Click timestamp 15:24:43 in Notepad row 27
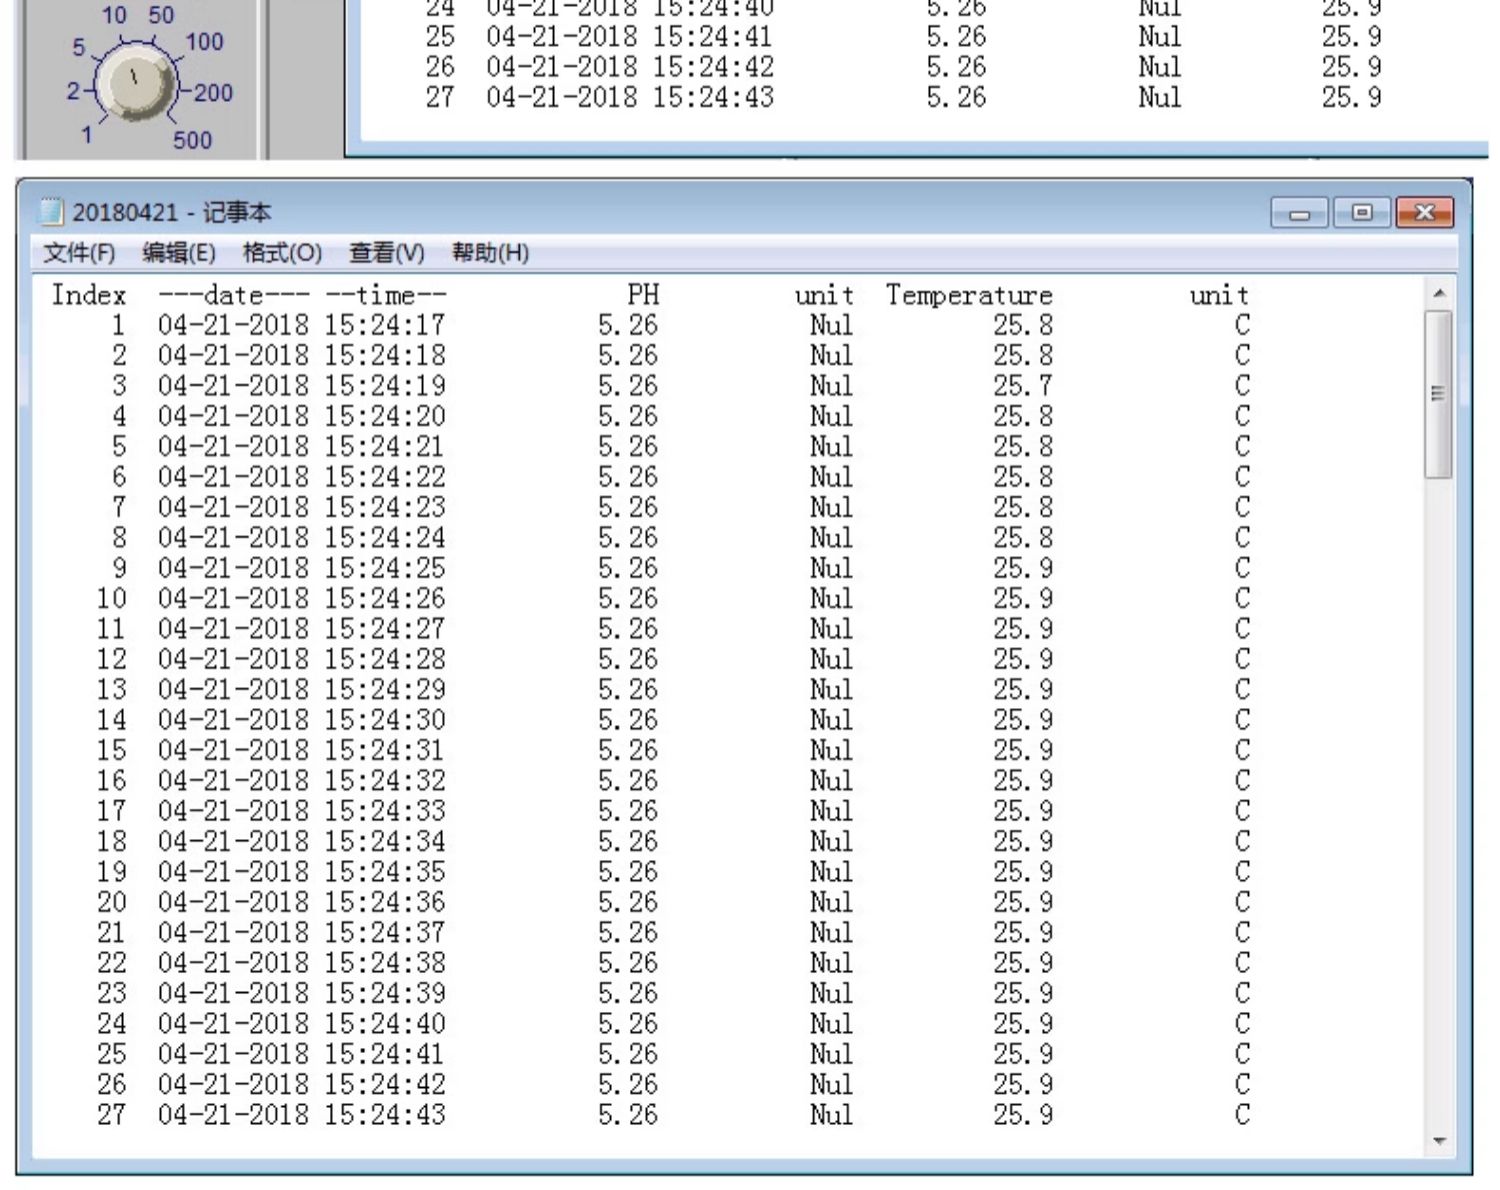This screenshot has width=1500, height=1190. 385,1115
